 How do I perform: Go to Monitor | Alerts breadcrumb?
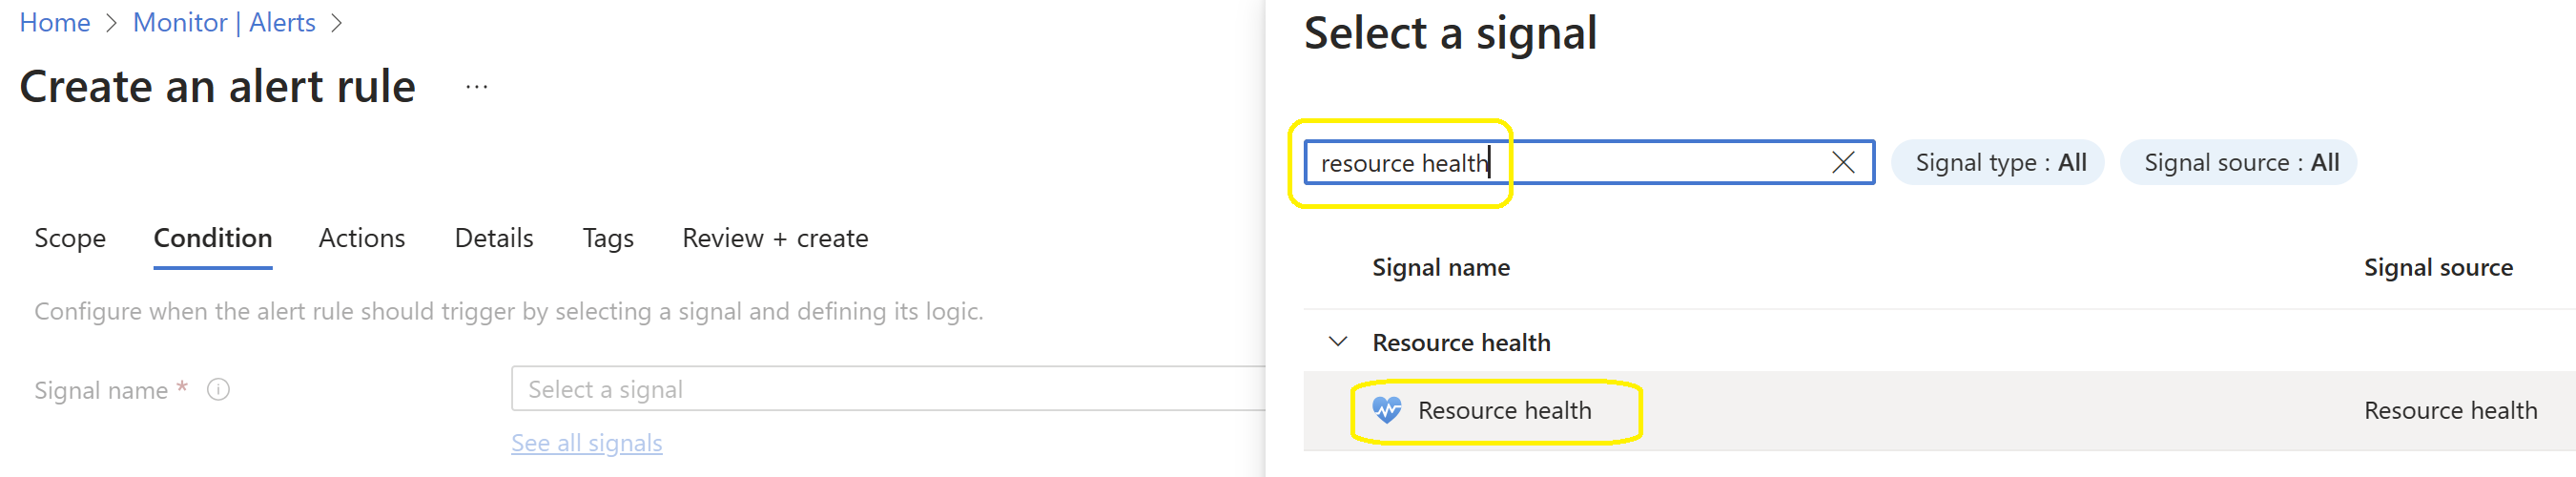coord(224,22)
